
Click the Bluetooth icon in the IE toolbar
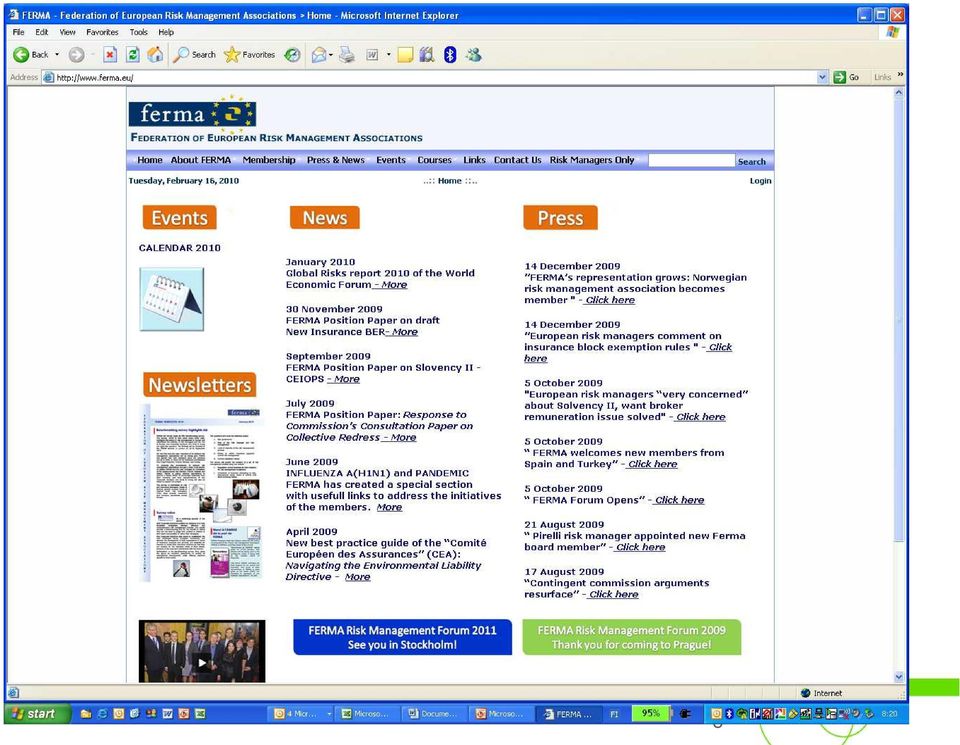450,55
